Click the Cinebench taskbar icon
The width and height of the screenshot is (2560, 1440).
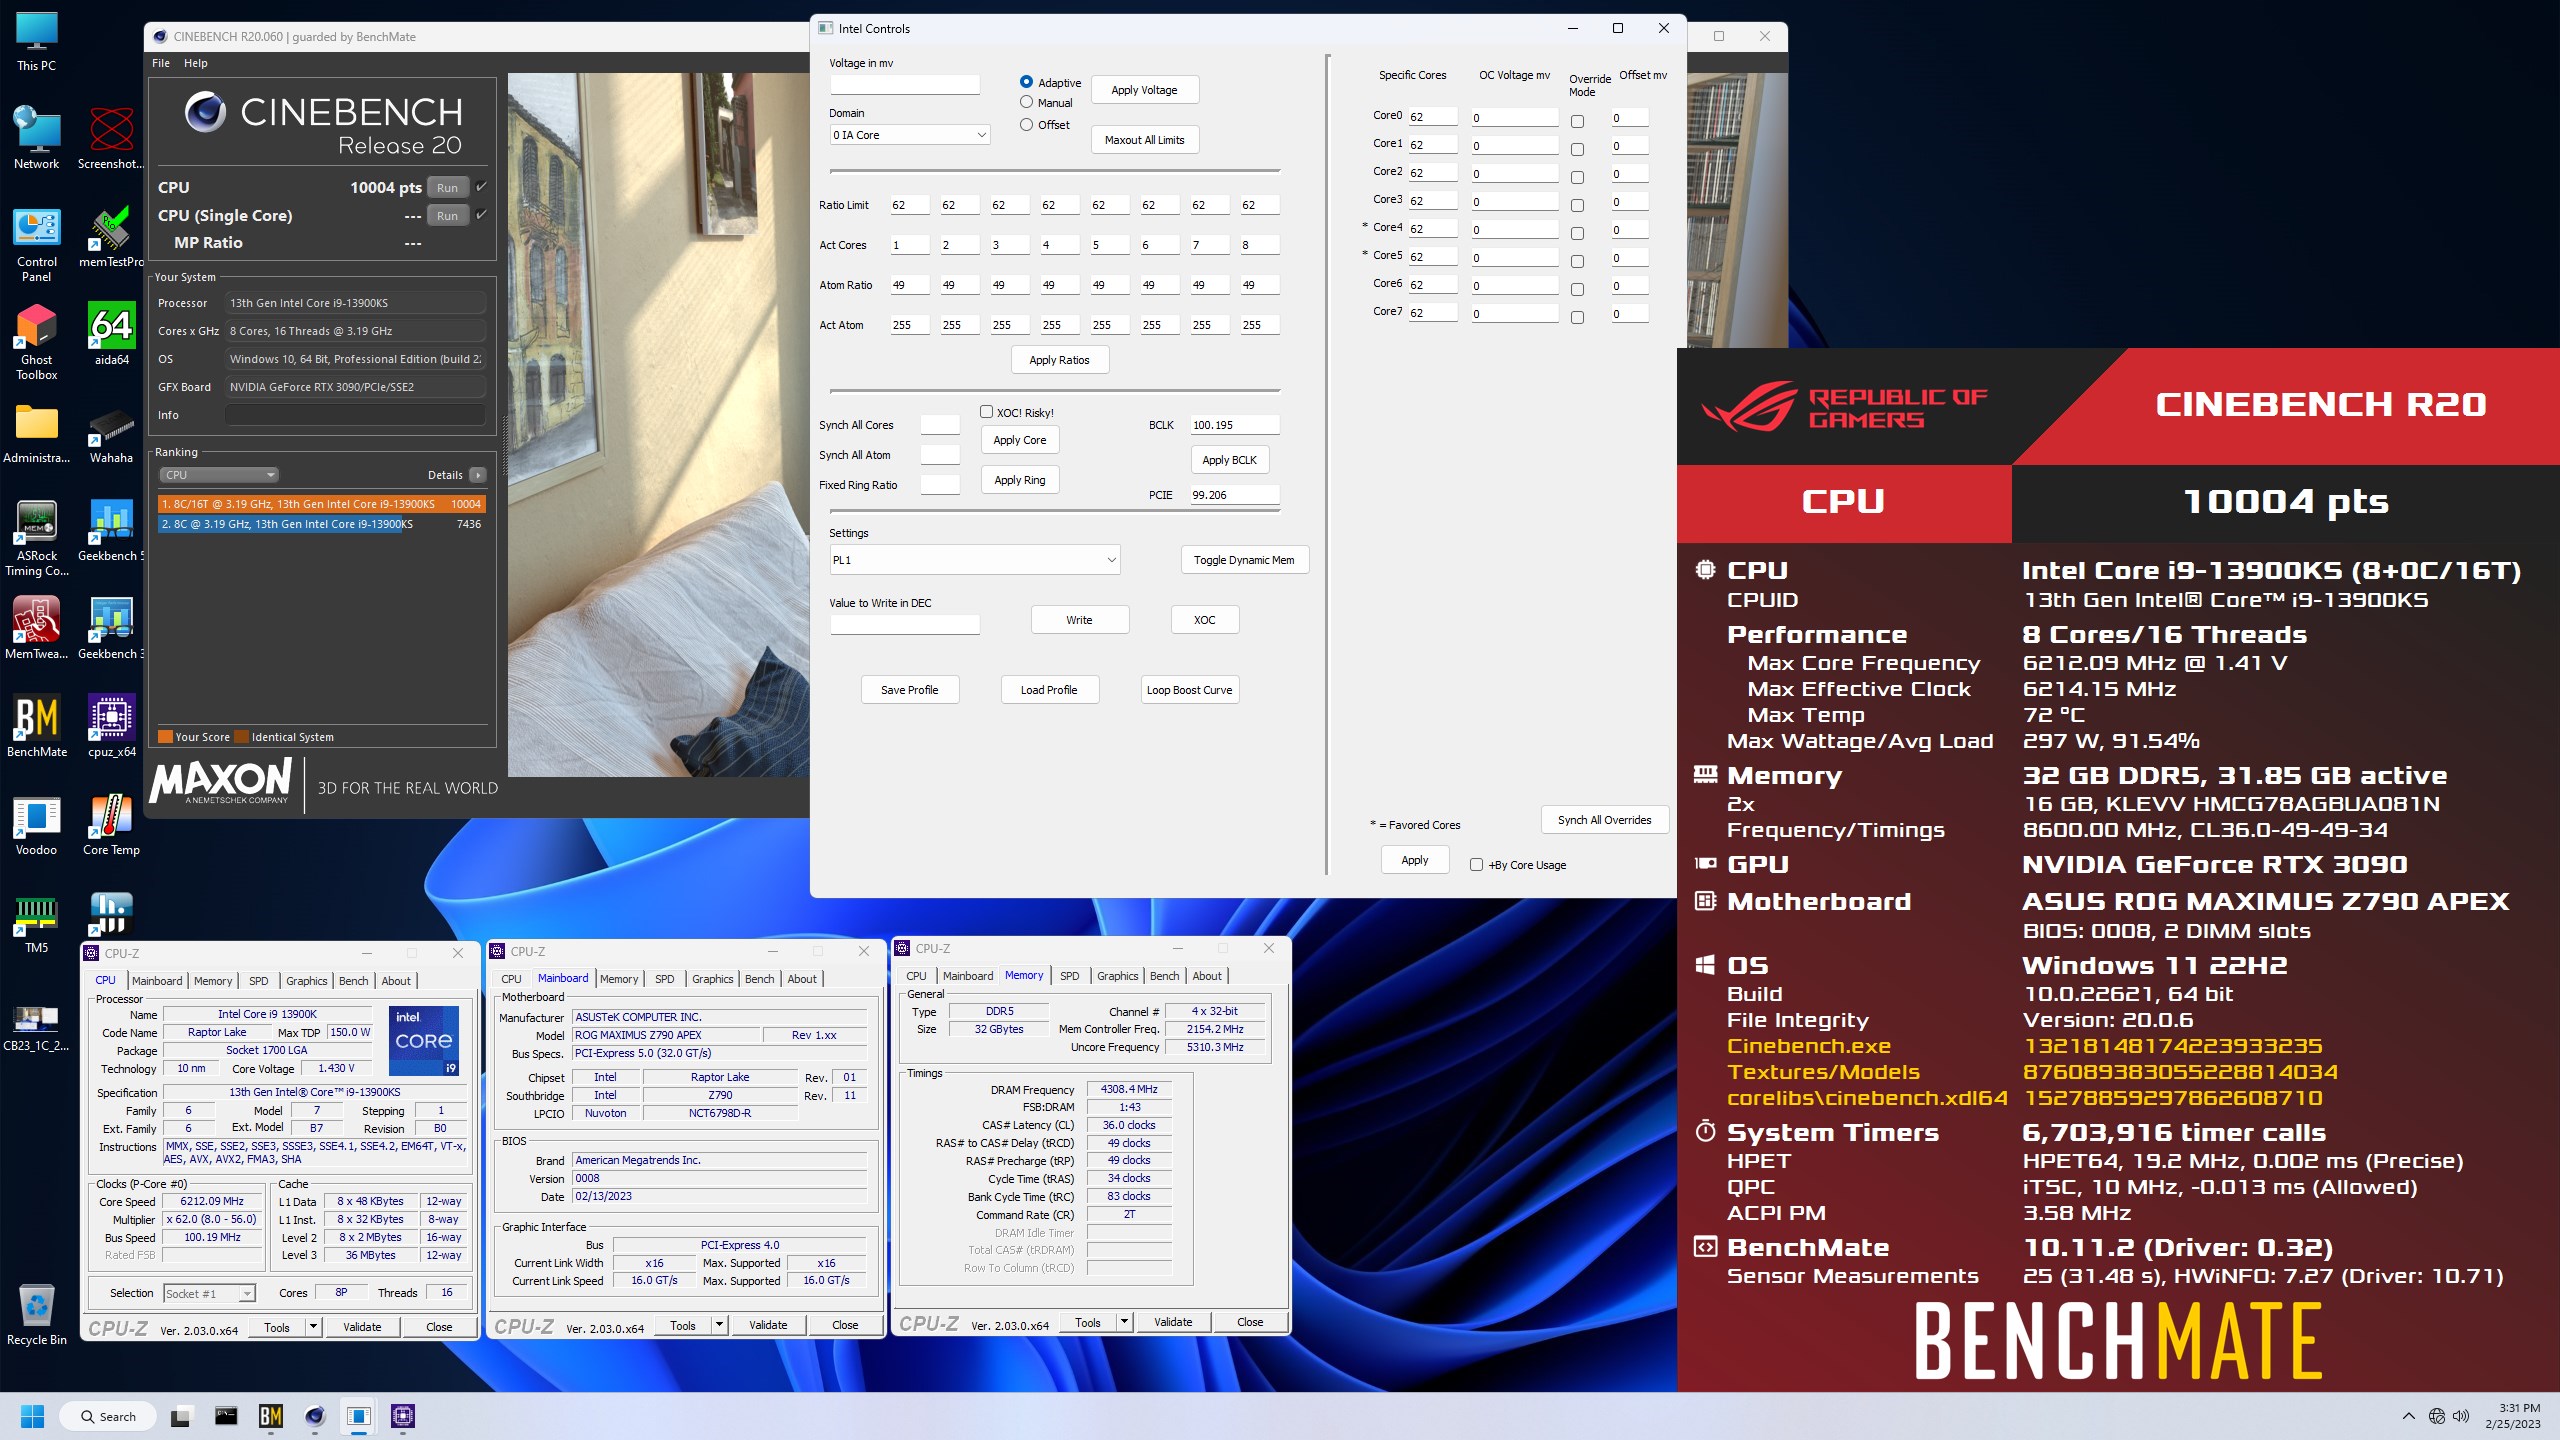pyautogui.click(x=315, y=1416)
